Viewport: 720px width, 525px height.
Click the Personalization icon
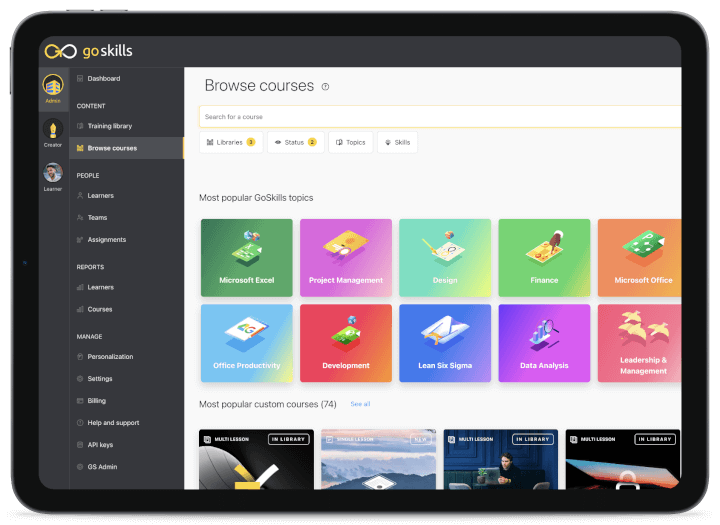point(80,357)
